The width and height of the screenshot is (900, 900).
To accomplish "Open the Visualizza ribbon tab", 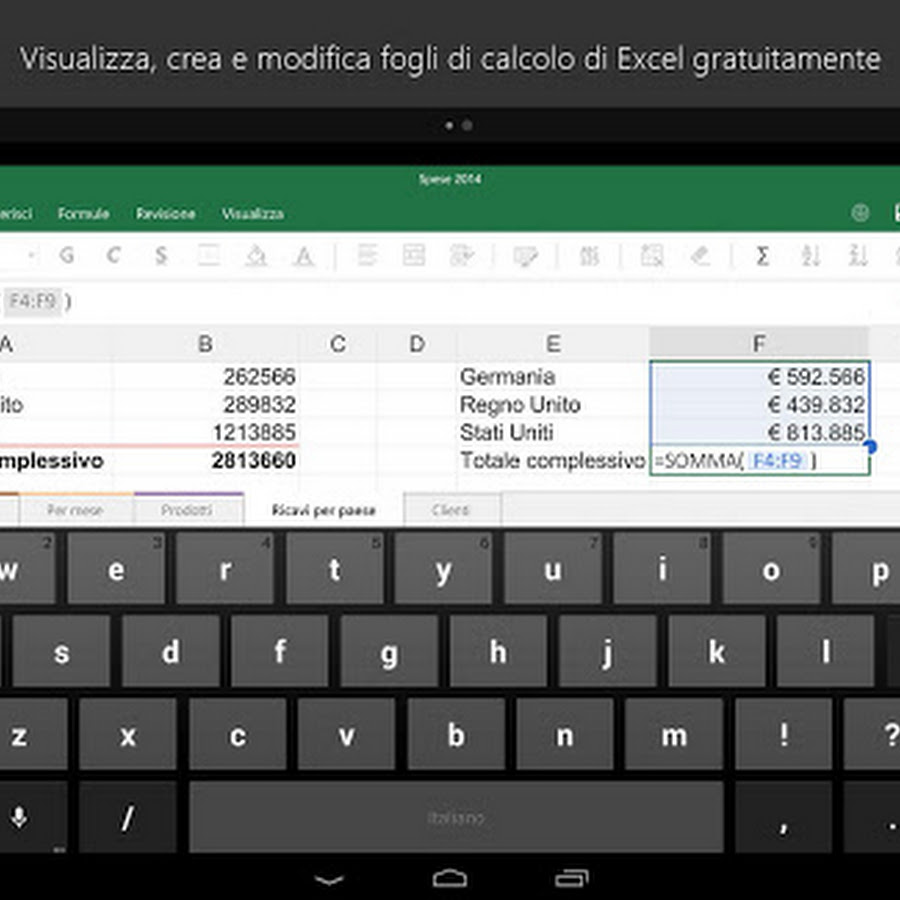I will click(253, 214).
